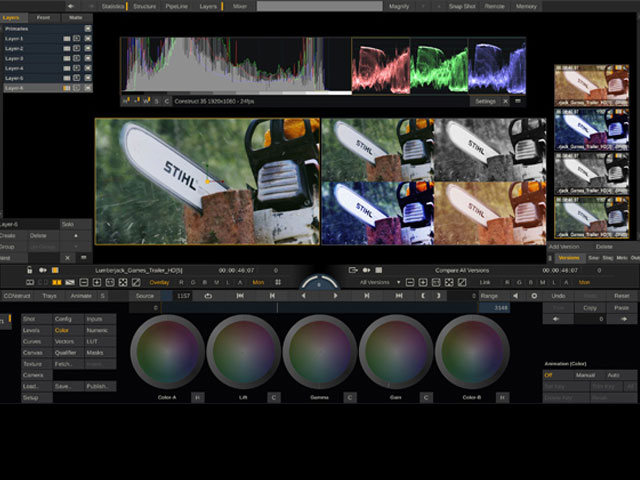Set animation mode to Manual
Viewport: 640px width, 480px height.
(x=585, y=375)
